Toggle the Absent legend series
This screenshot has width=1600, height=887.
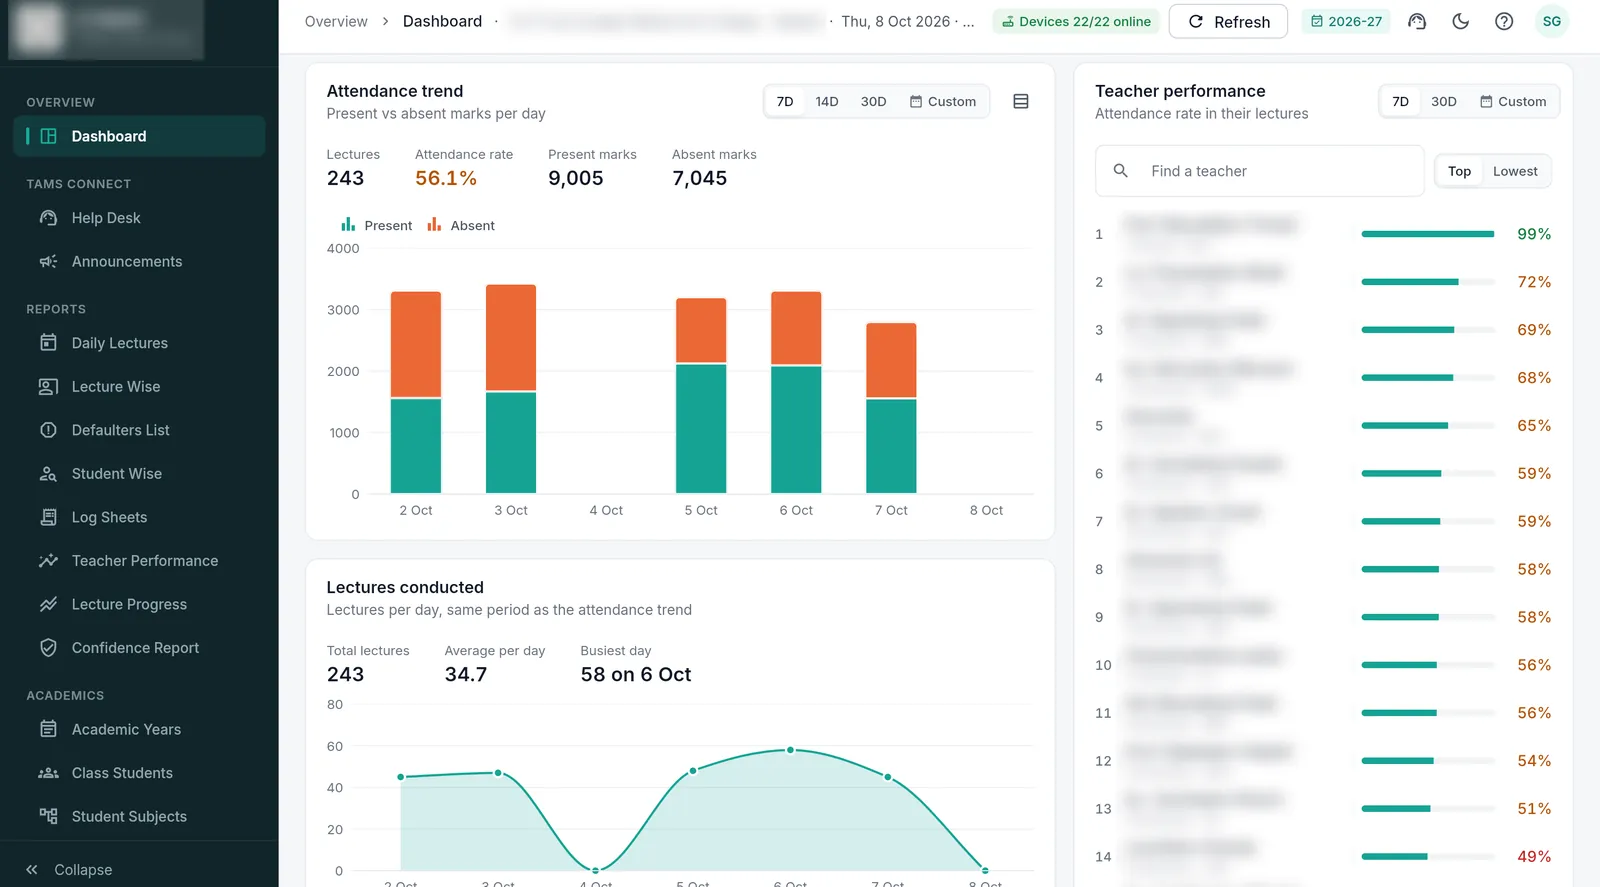pyautogui.click(x=461, y=225)
